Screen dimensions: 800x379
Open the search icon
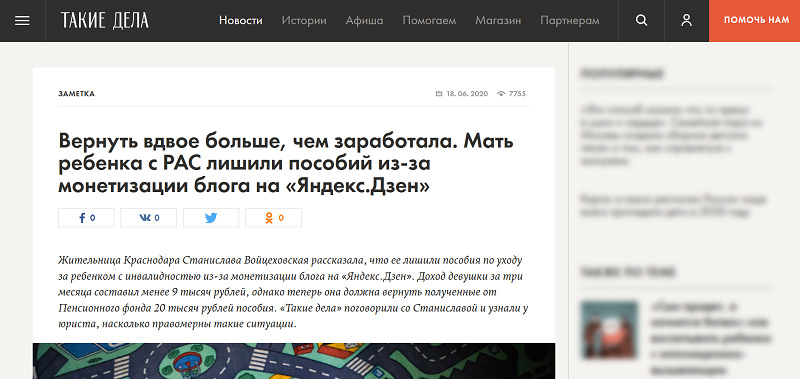click(x=641, y=21)
